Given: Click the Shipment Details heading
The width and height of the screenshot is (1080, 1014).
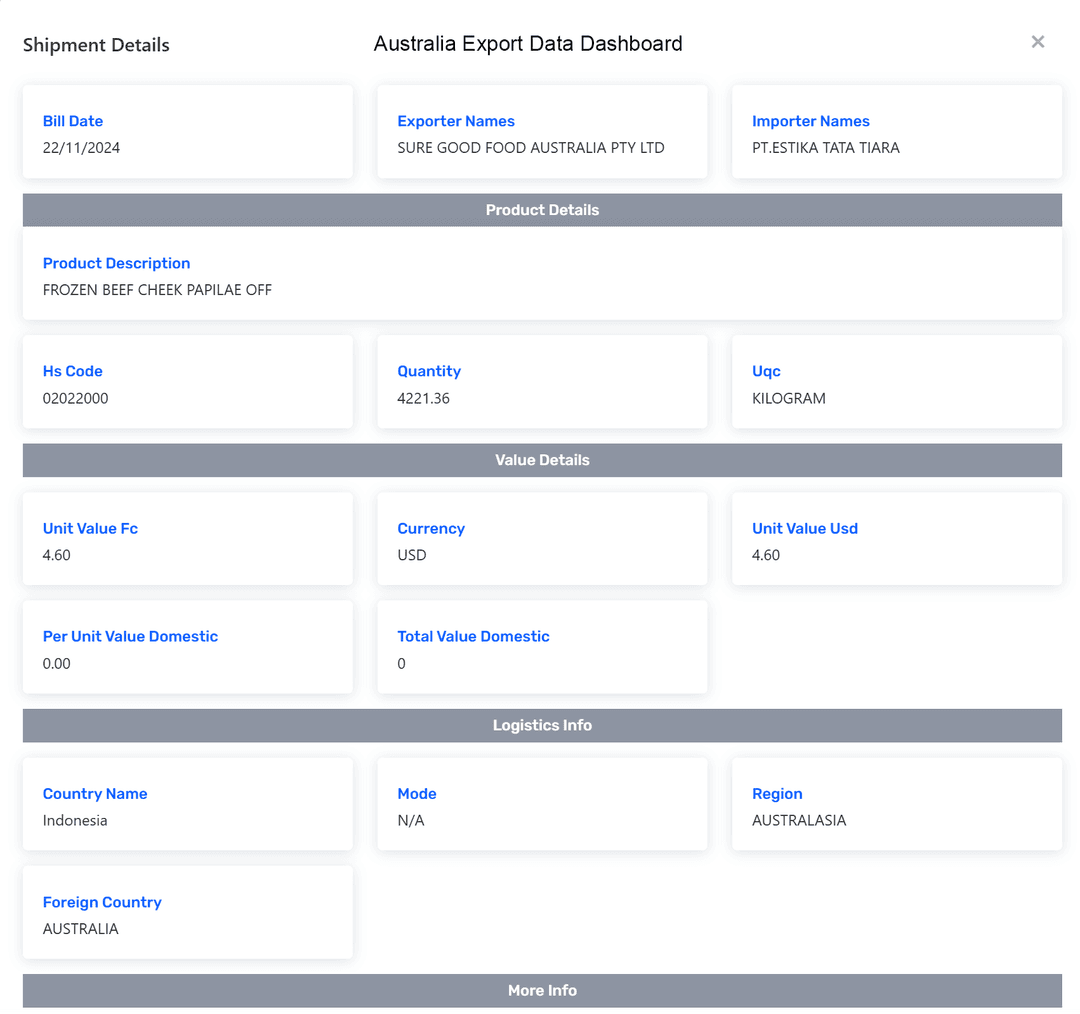Looking at the screenshot, I should (x=96, y=45).
